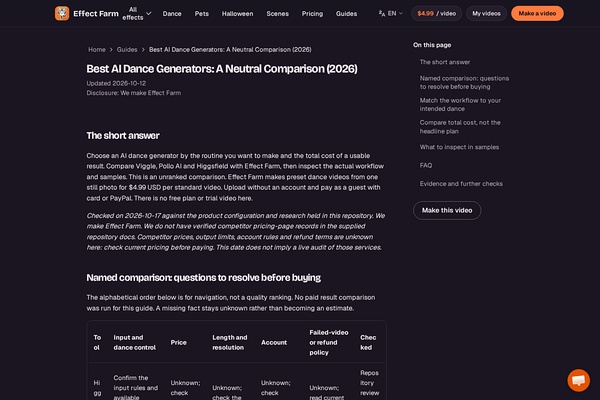Open the EN language selector chevron
The height and width of the screenshot is (400, 600).
pyautogui.click(x=401, y=13)
